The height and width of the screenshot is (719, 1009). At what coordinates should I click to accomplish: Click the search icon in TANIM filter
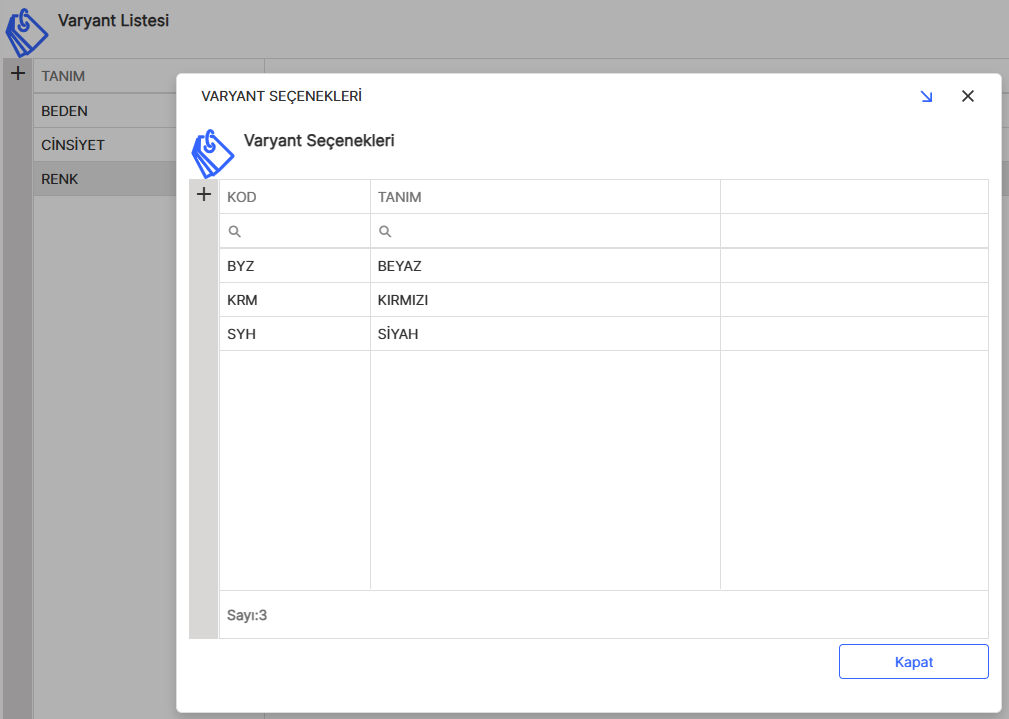click(384, 231)
